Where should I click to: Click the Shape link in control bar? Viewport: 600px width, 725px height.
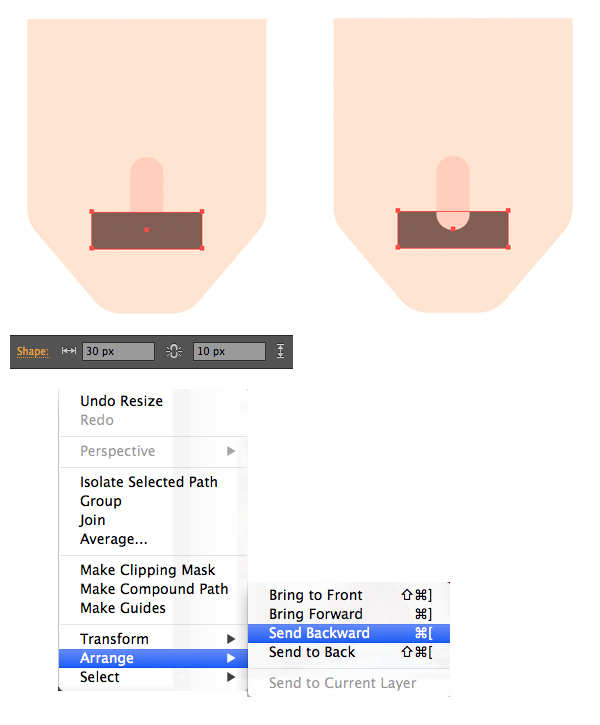[x=32, y=351]
